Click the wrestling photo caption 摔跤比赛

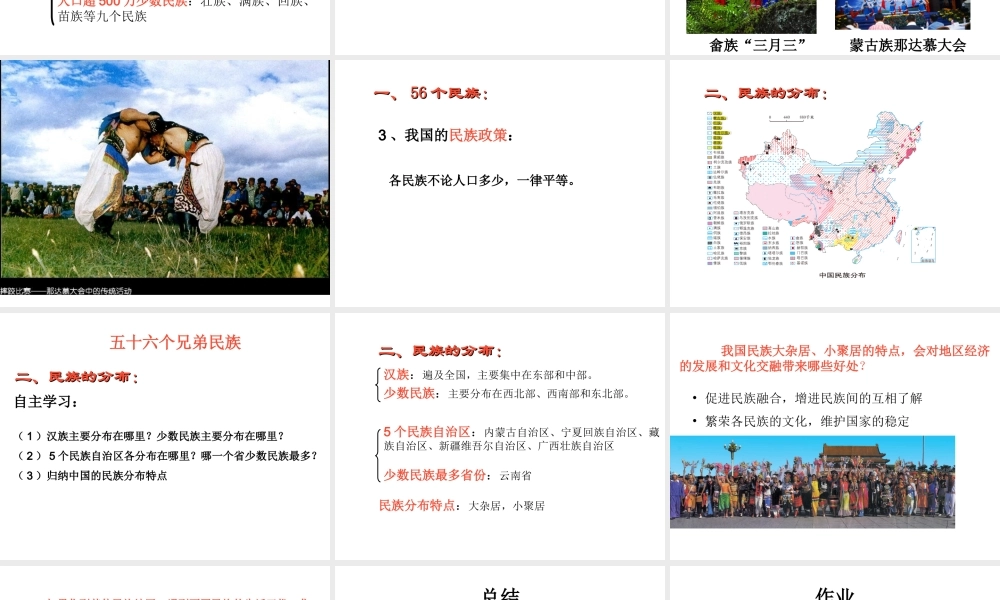pyautogui.click(x=66, y=291)
